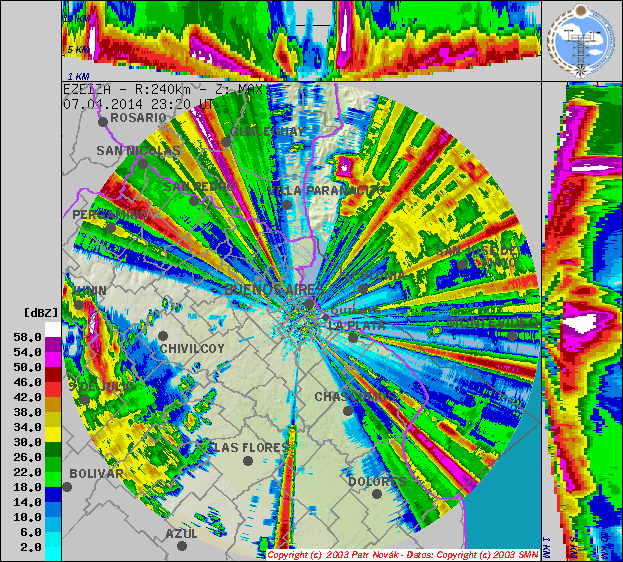Click the 58.0 value in the legend
Screen dimensions: 623x562
pos(27,337)
